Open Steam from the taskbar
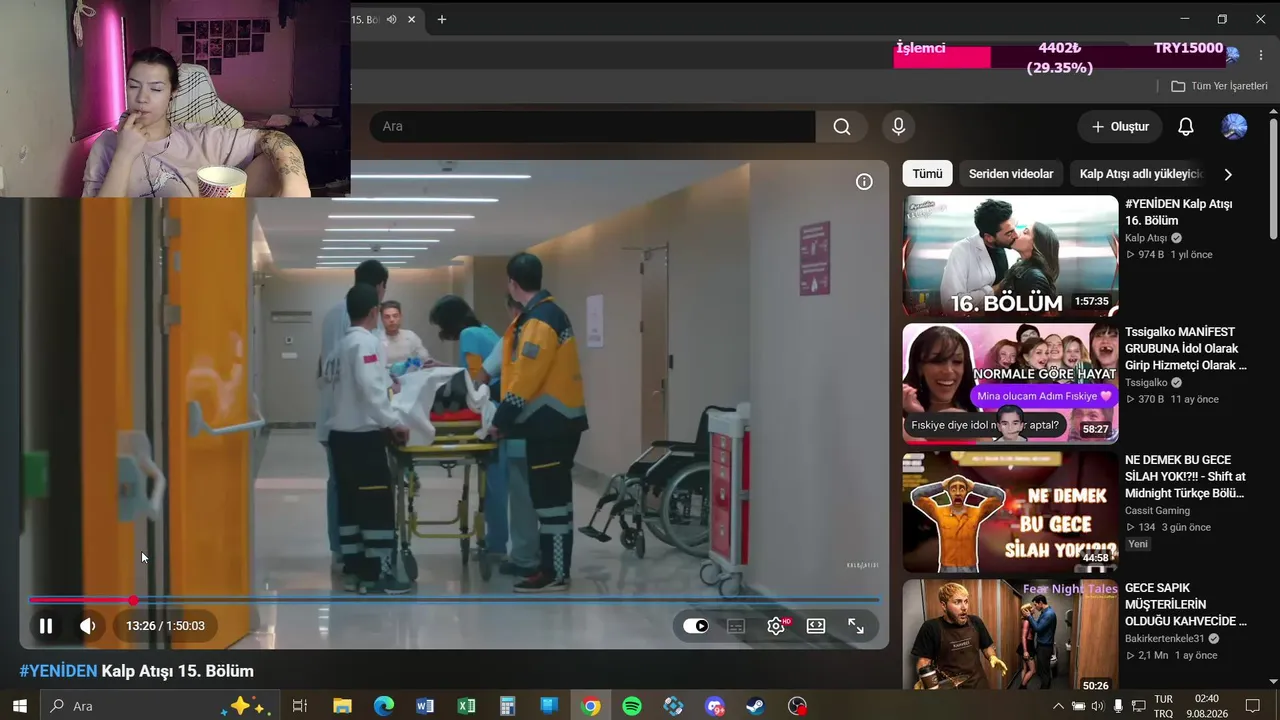This screenshot has width=1280, height=720. tap(756, 706)
